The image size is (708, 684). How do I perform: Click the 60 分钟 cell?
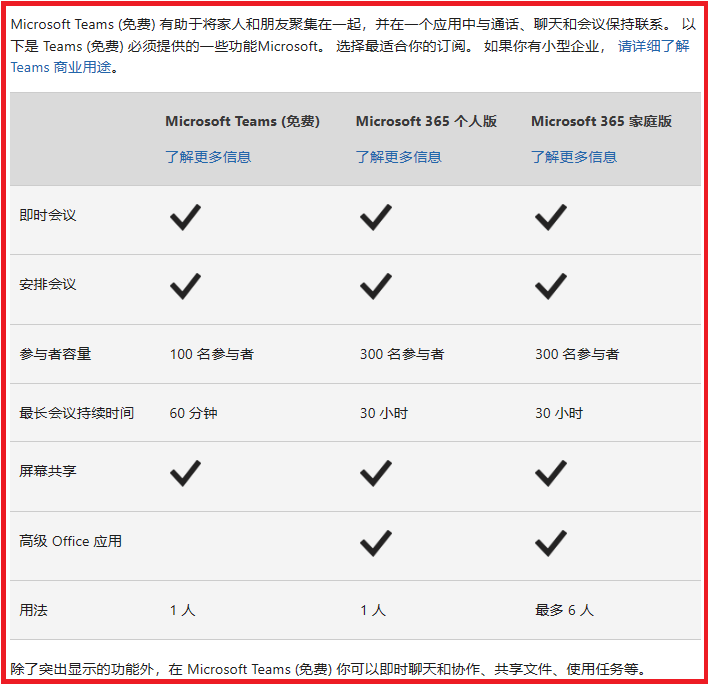tap(194, 413)
